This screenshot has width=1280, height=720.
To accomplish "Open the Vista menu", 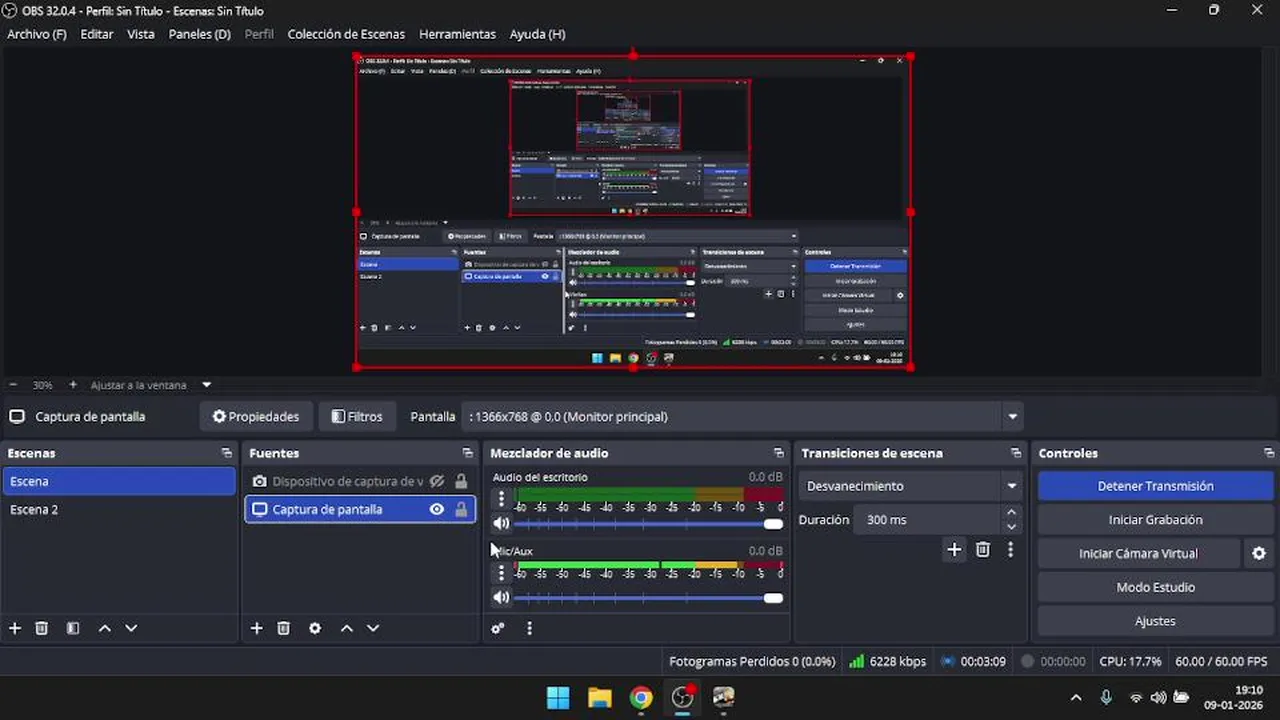I will tap(141, 34).
